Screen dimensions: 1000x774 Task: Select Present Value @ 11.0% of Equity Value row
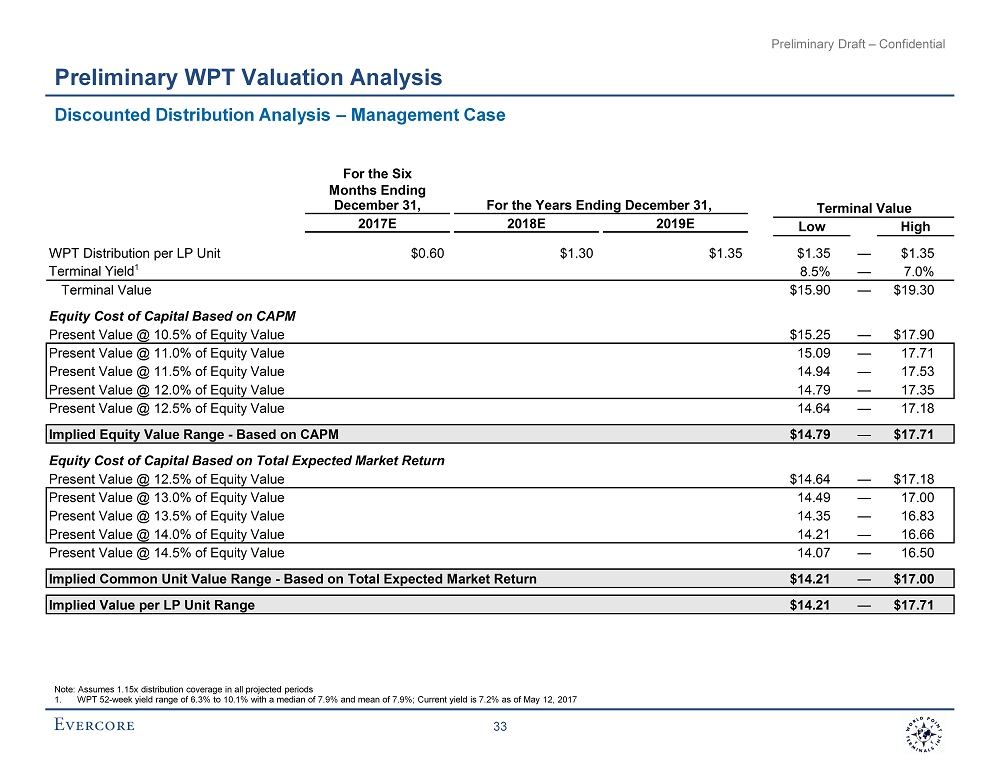click(x=166, y=353)
